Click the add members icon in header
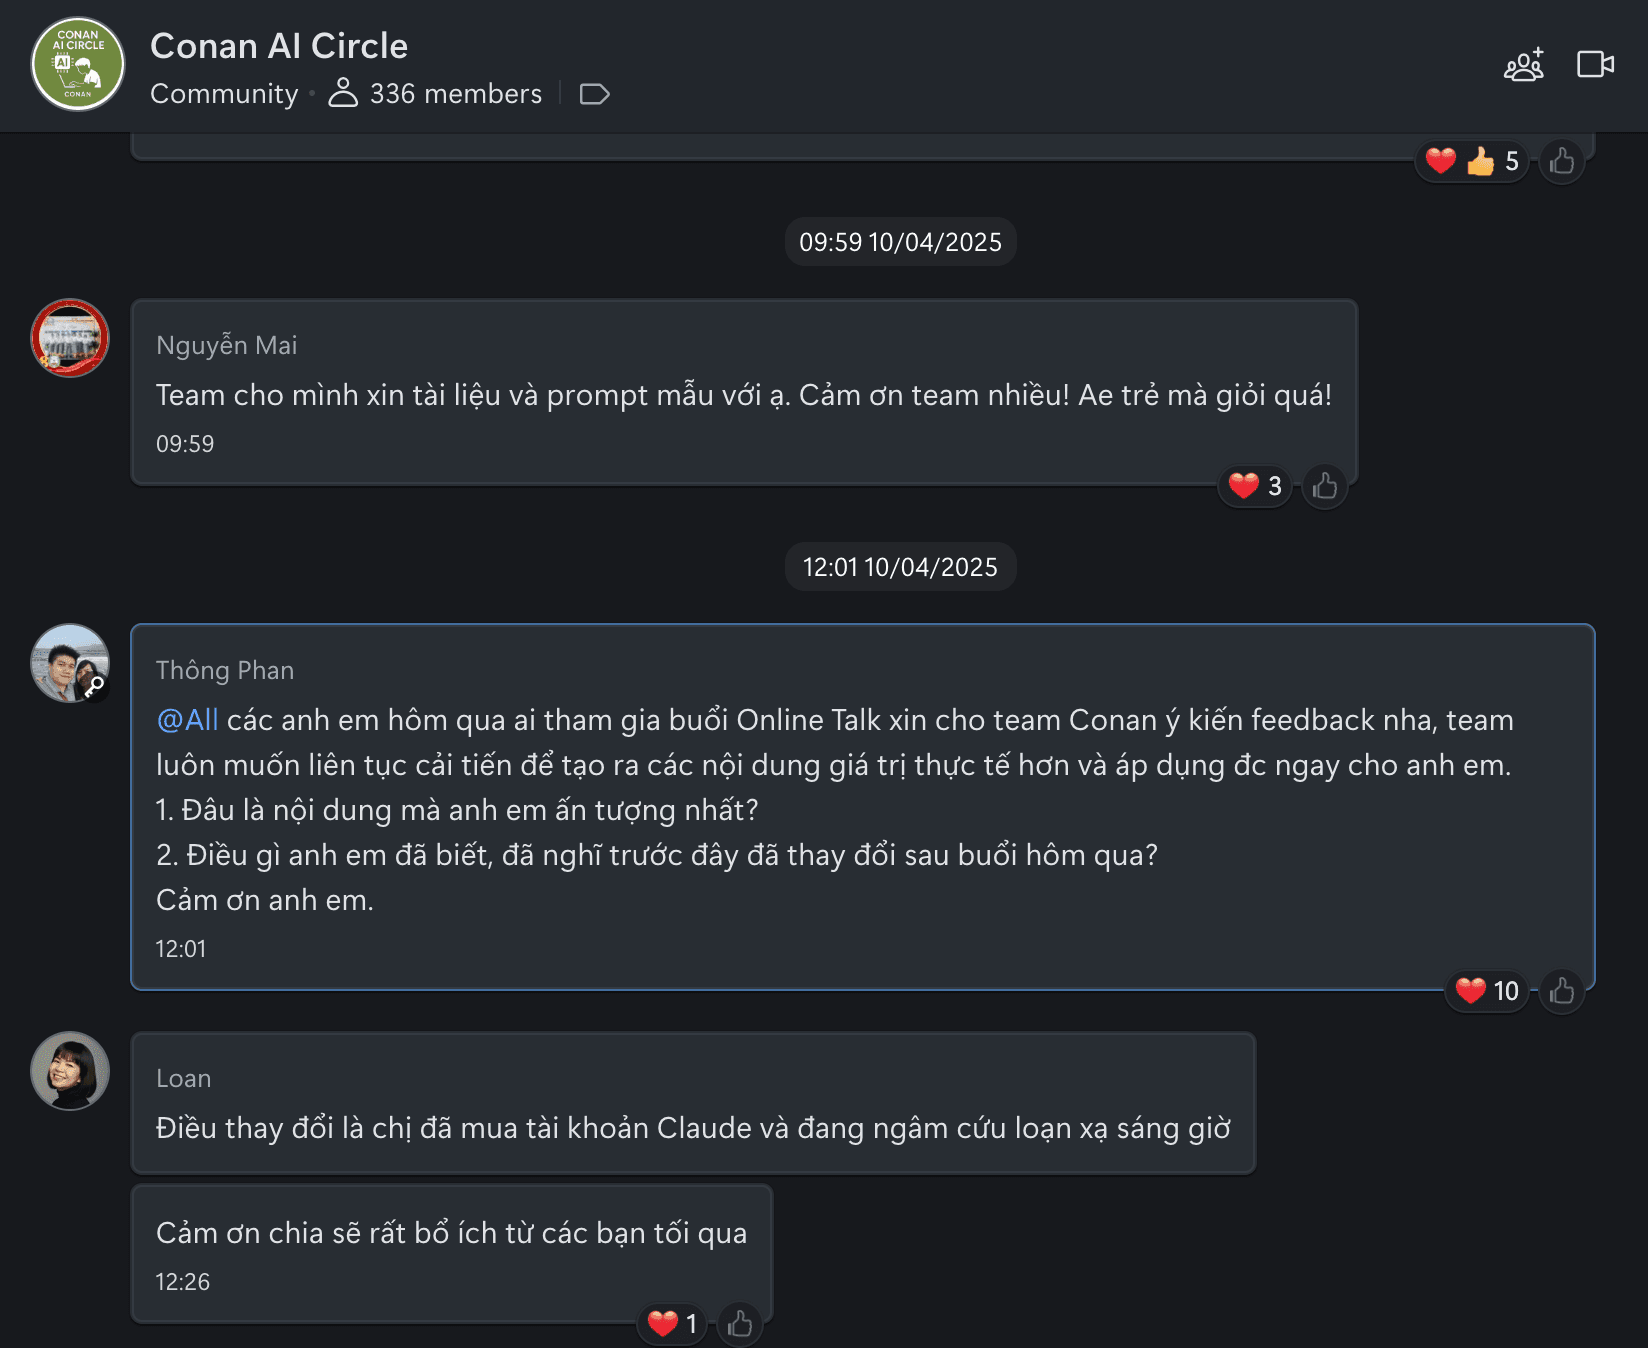The image size is (1648, 1348). [x=1524, y=65]
